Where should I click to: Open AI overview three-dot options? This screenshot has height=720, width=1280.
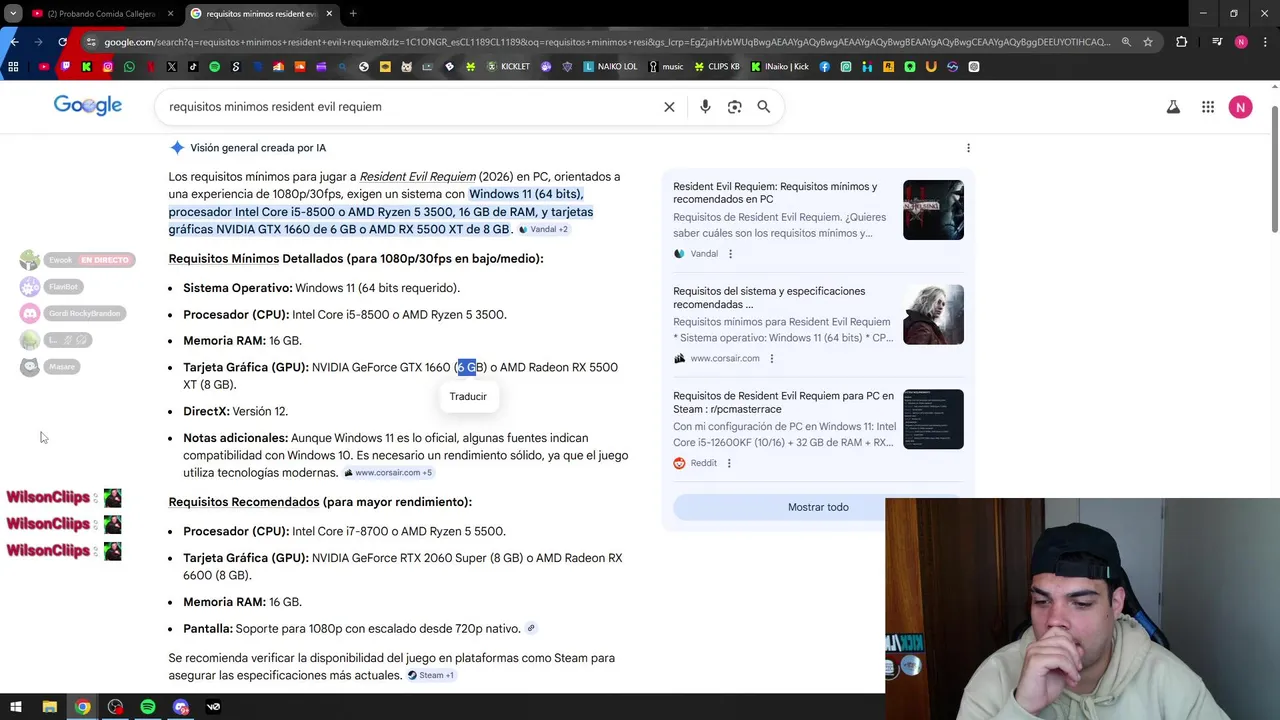tap(968, 148)
